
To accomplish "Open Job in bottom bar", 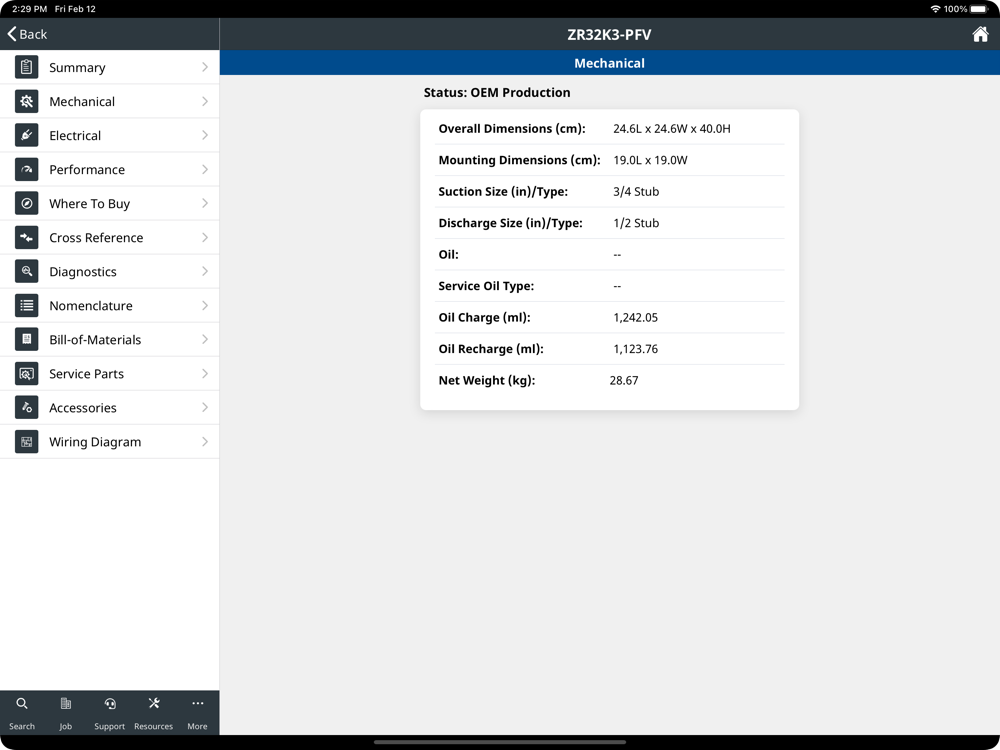I will [x=66, y=713].
